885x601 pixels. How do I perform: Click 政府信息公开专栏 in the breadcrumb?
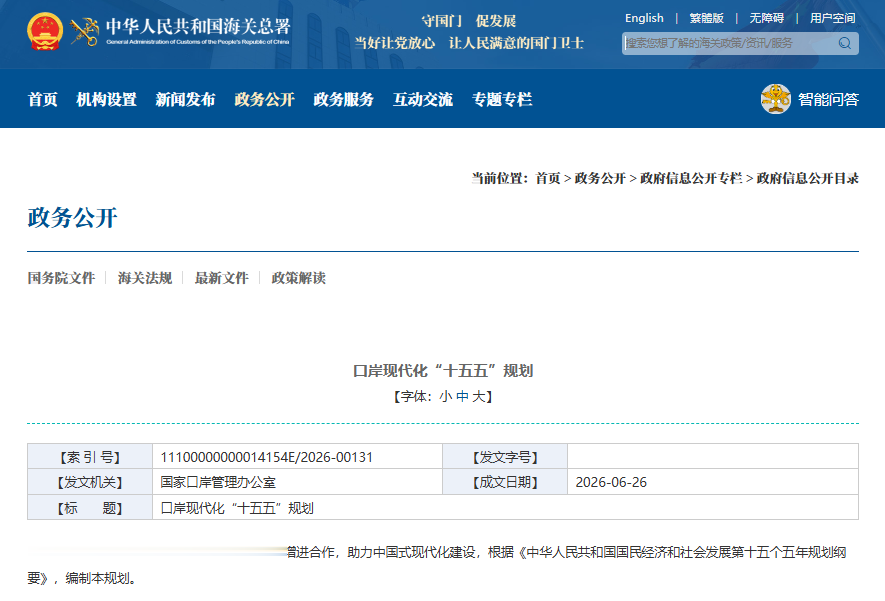(691, 178)
